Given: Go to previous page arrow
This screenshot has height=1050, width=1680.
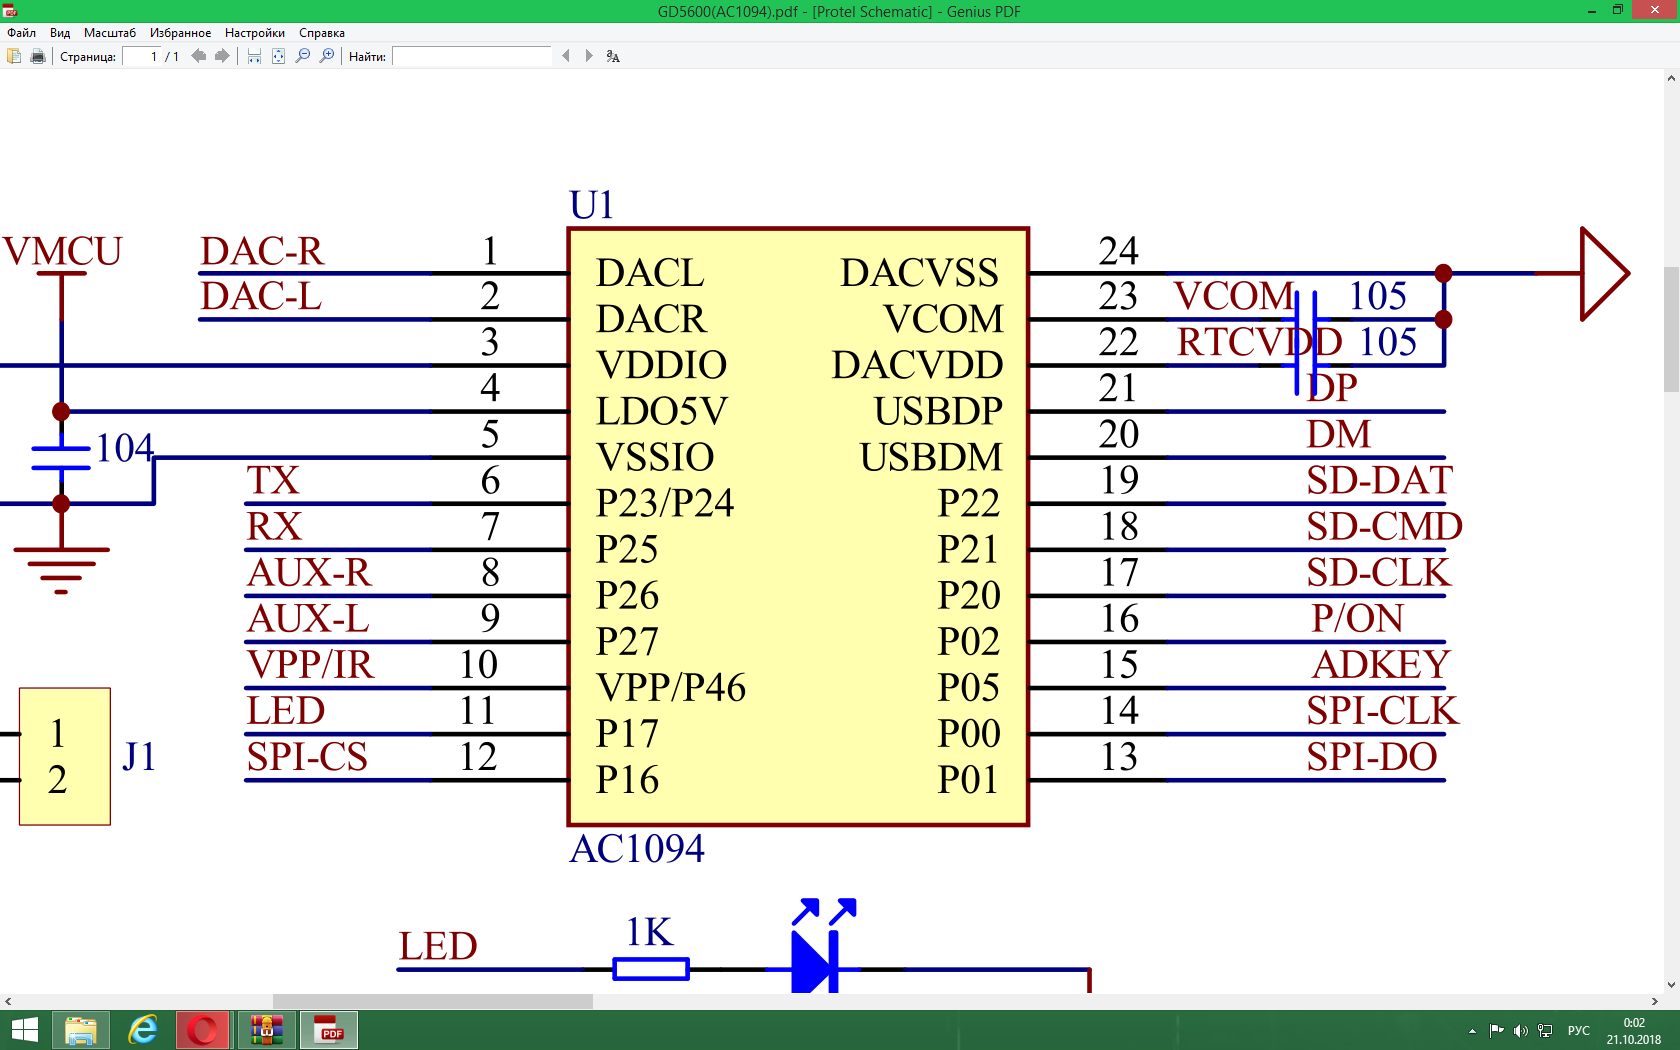Looking at the screenshot, I should [198, 56].
